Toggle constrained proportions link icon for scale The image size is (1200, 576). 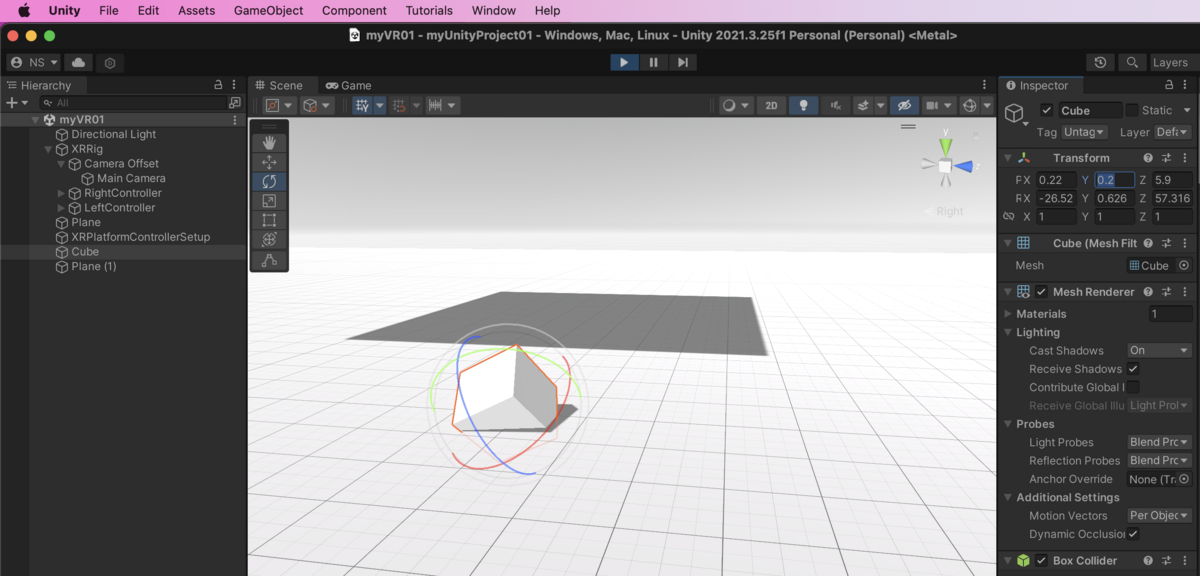pyautogui.click(x=1009, y=216)
